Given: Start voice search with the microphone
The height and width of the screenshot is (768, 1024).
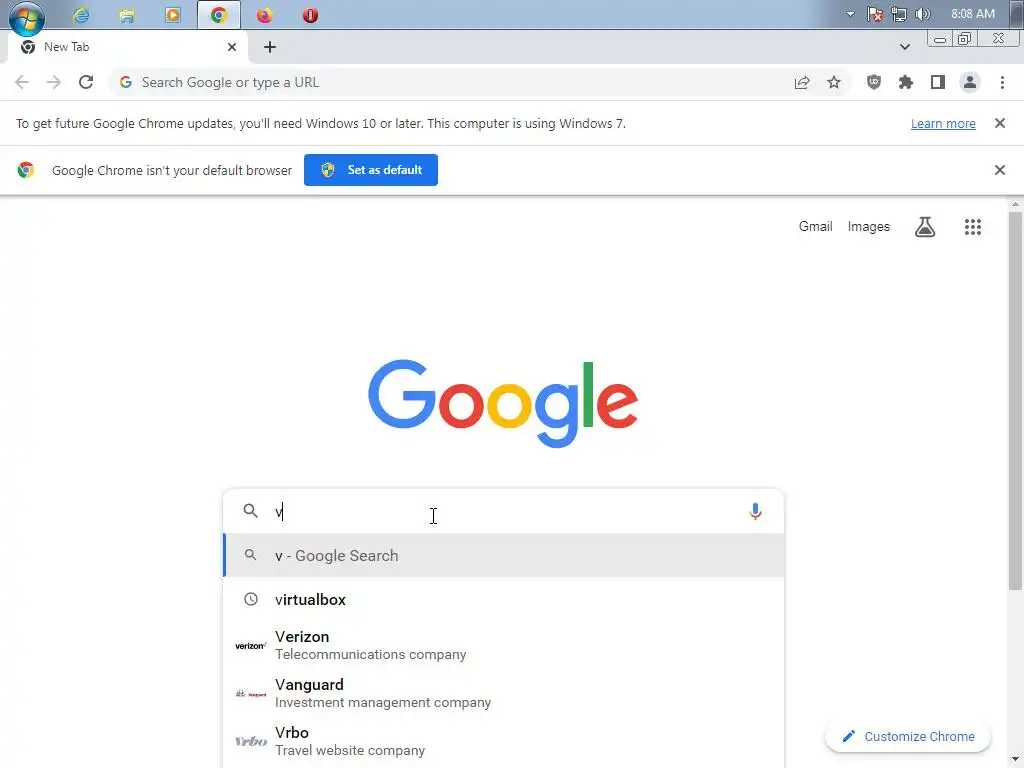Looking at the screenshot, I should point(755,511).
